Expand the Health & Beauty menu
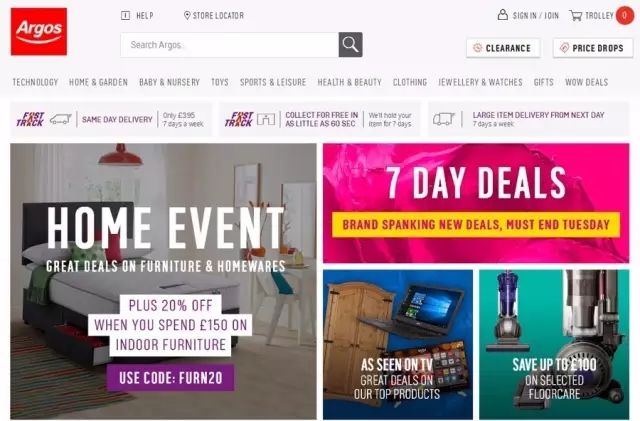The width and height of the screenshot is (640, 421). pos(349,82)
